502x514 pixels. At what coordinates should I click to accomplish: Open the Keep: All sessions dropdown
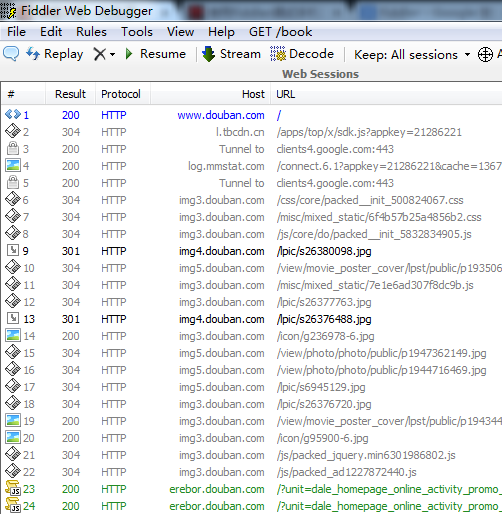click(x=412, y=54)
